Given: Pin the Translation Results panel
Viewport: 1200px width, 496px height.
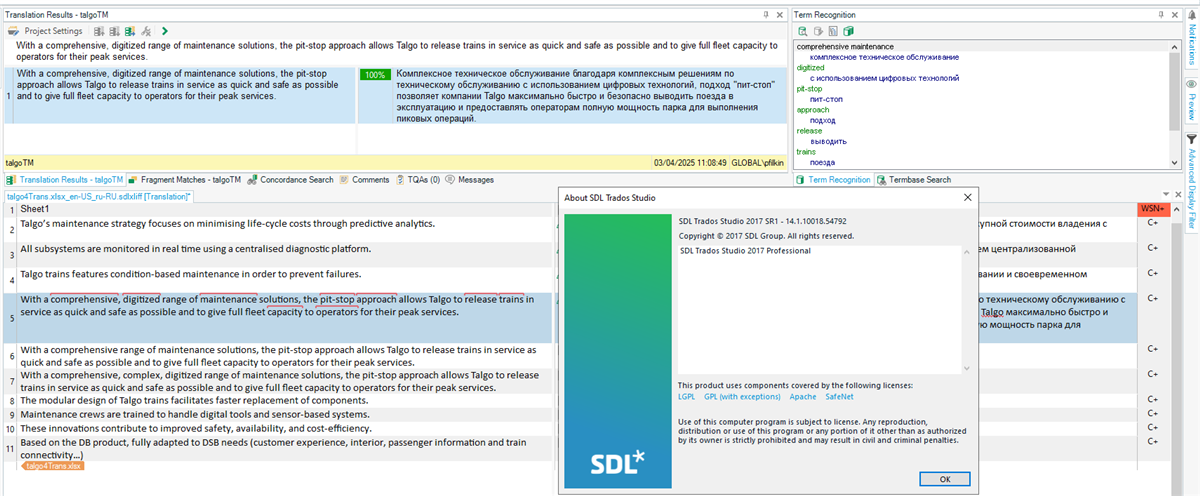Looking at the screenshot, I should tap(765, 15).
